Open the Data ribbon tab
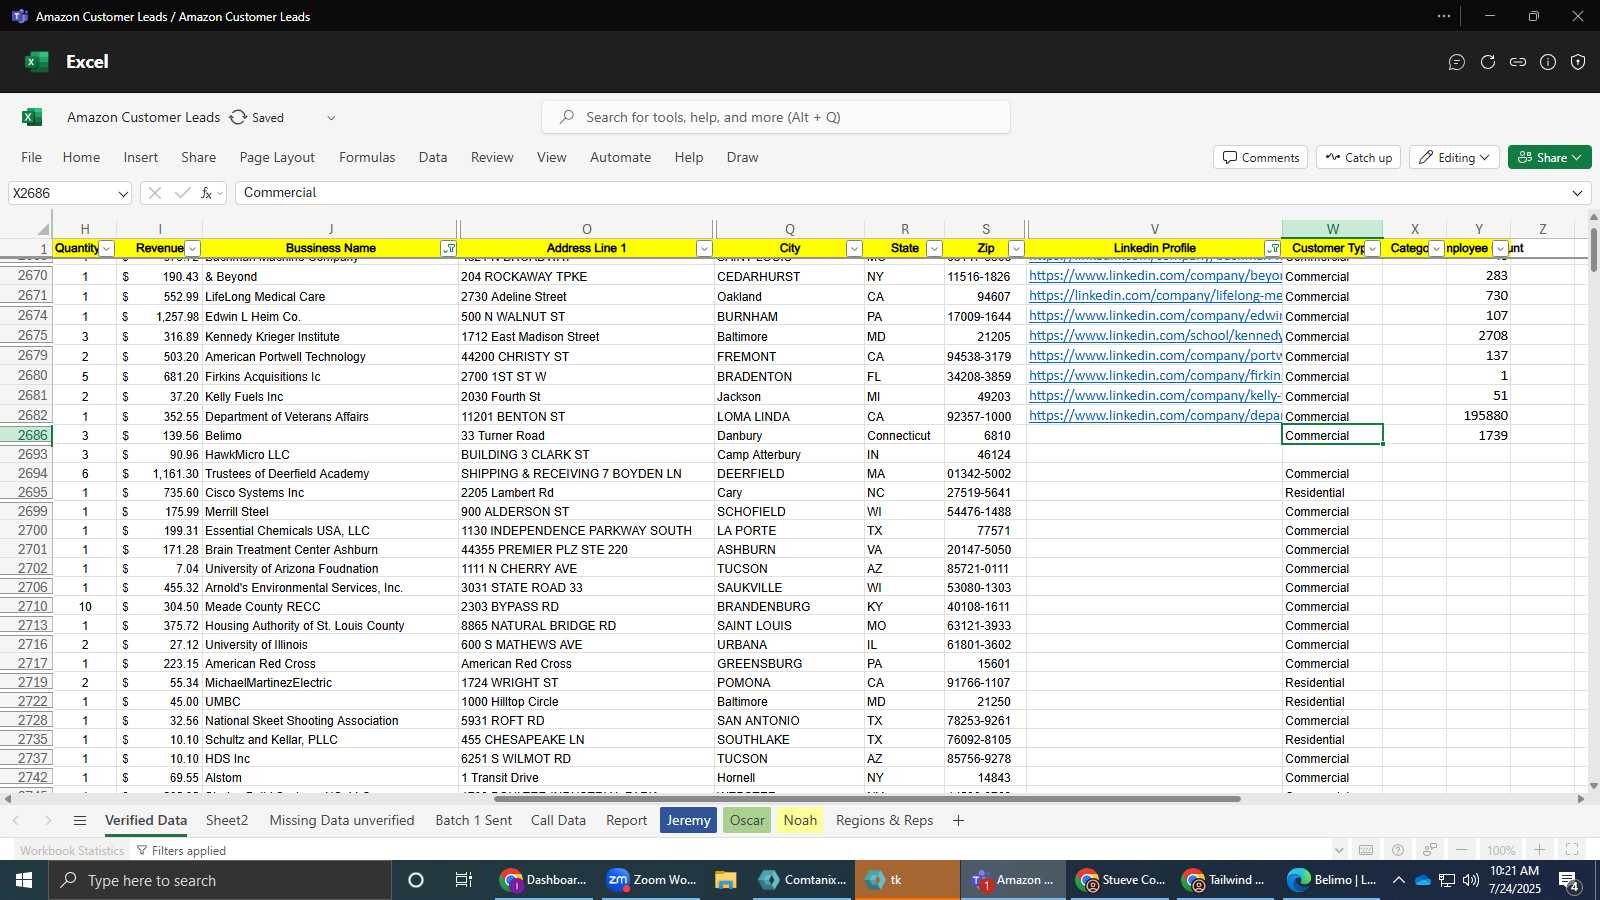Viewport: 1600px width, 900px height. (x=433, y=157)
